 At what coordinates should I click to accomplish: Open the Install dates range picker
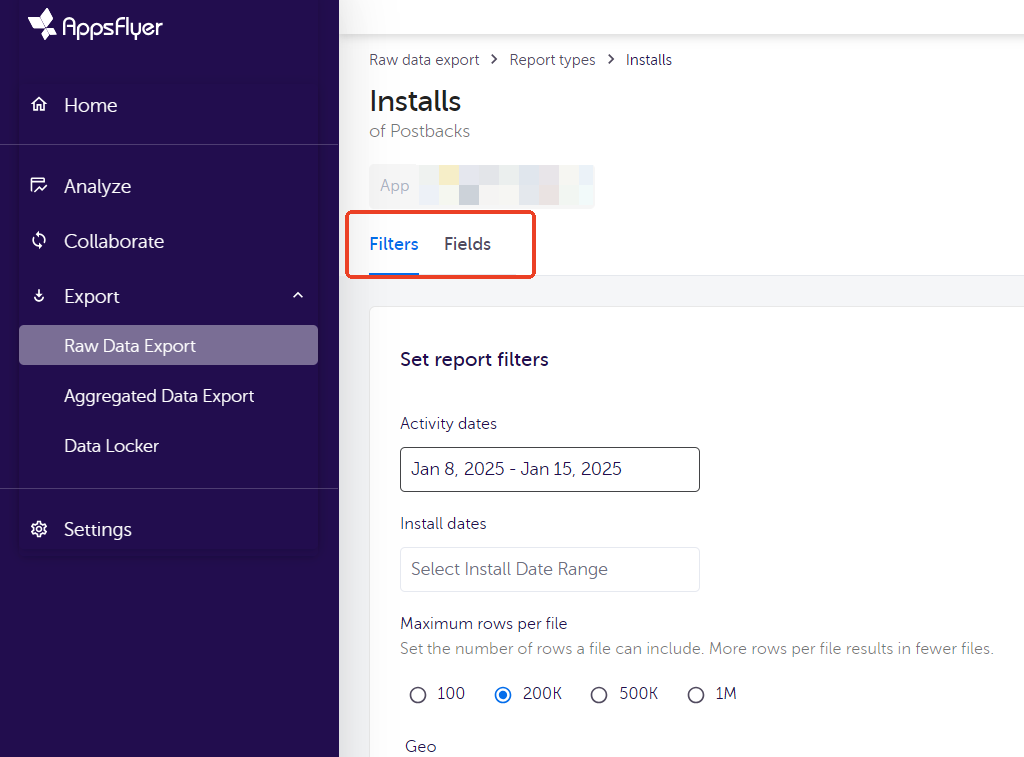[550, 570]
